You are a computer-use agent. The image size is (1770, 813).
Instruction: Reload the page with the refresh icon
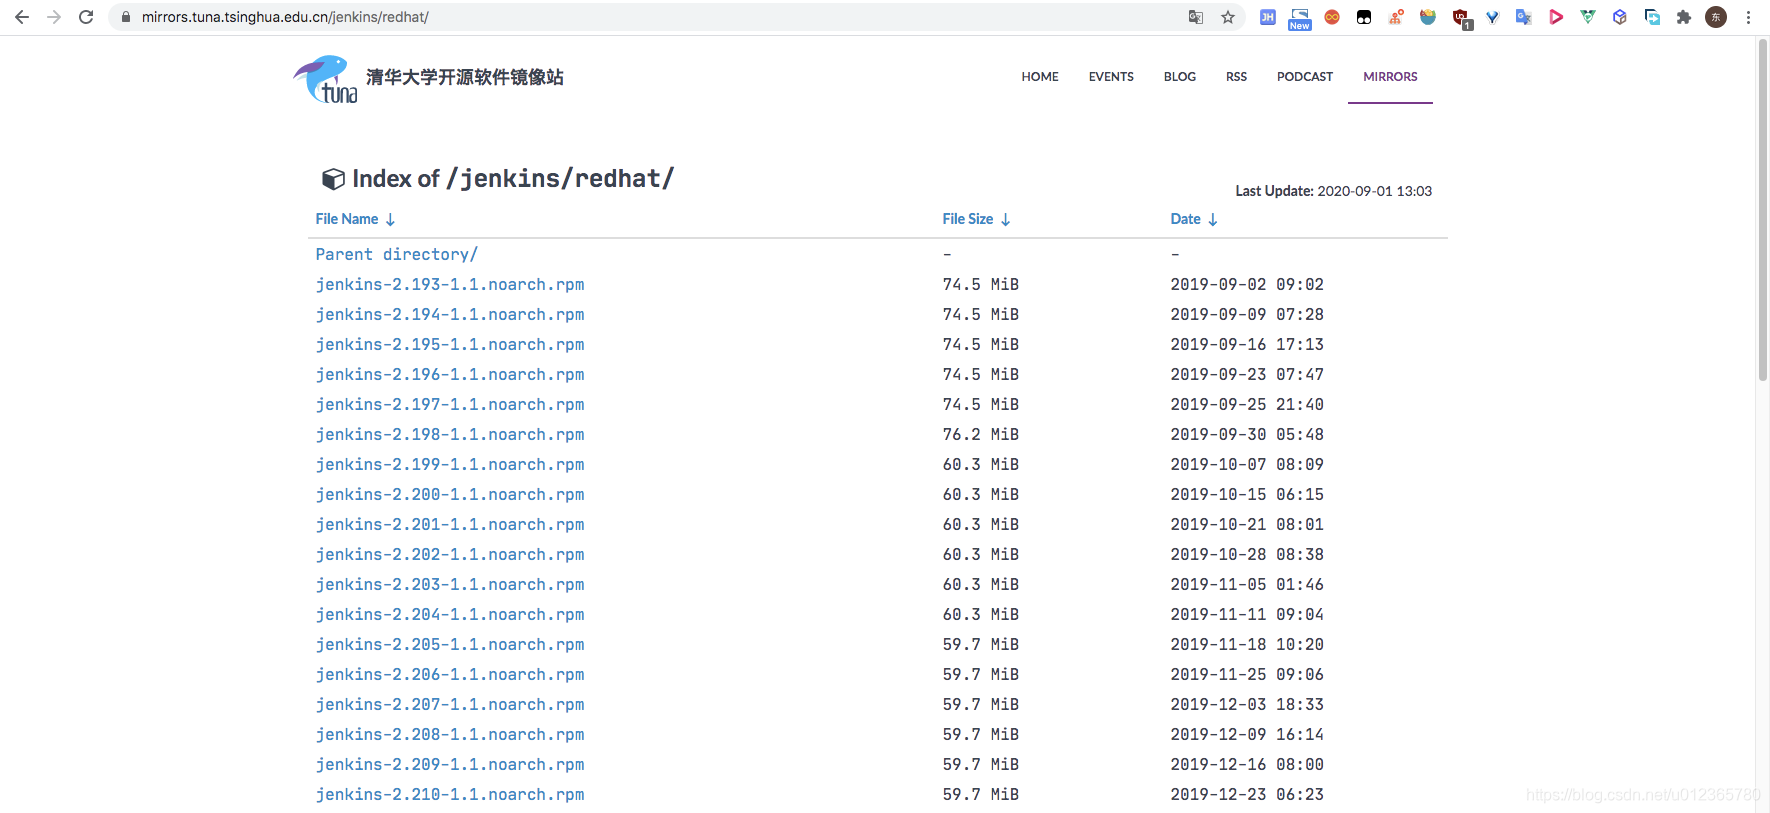click(86, 17)
